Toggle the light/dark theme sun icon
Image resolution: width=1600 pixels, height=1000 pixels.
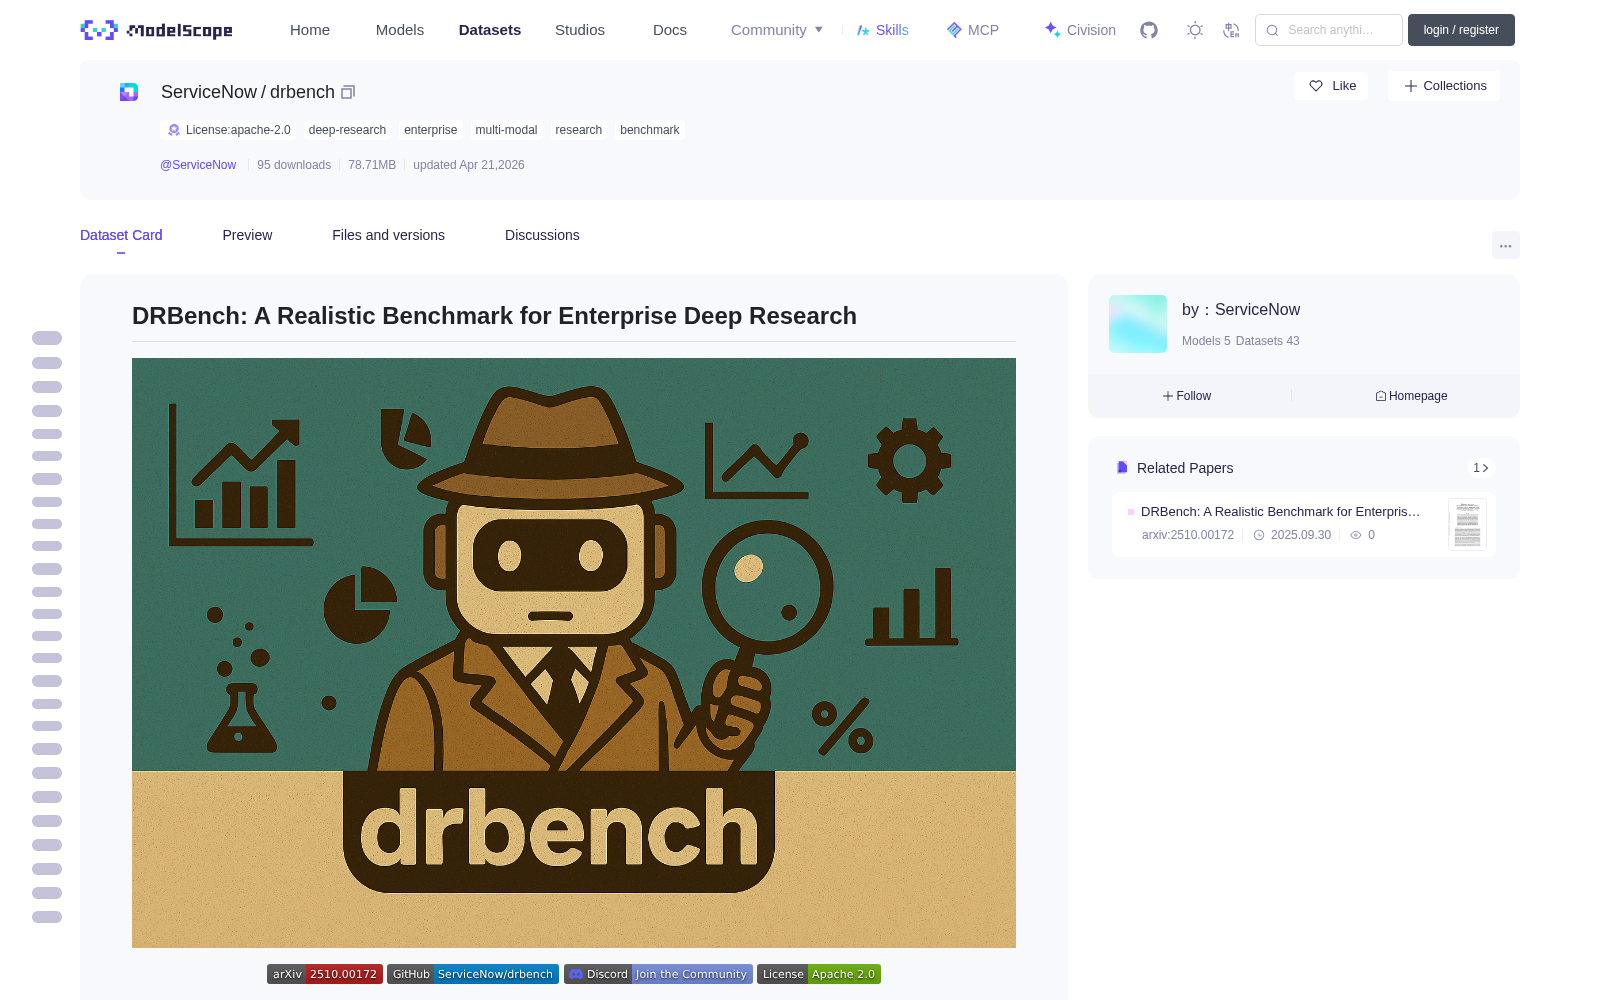(x=1195, y=30)
